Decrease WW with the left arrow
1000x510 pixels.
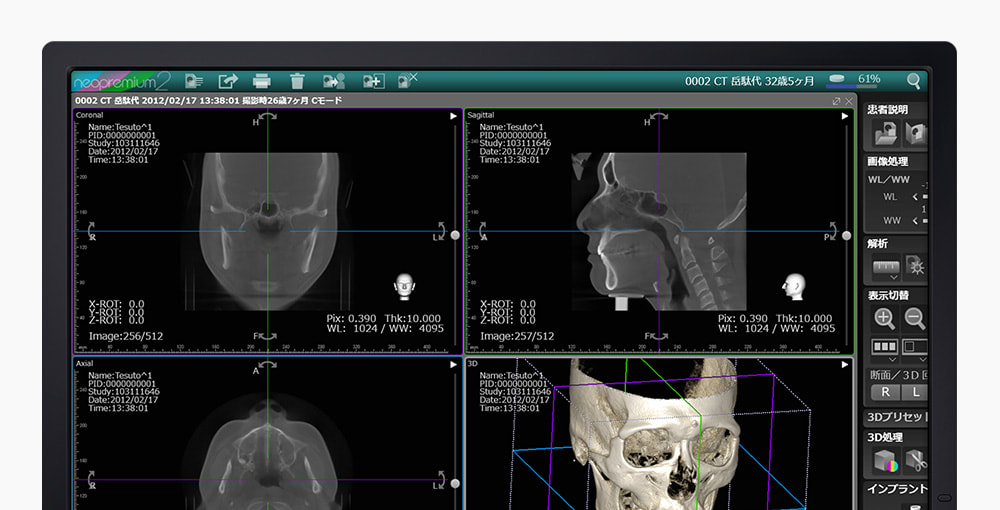click(x=916, y=221)
